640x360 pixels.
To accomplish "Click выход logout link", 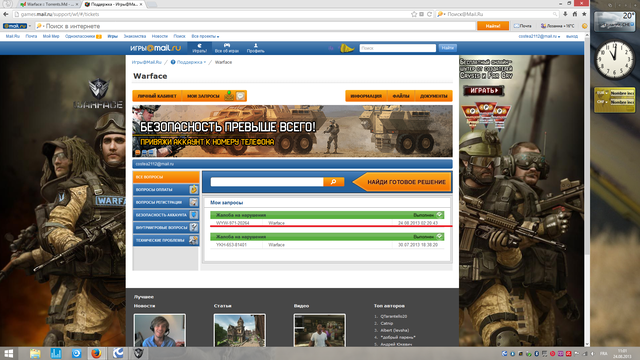I will coord(572,36).
